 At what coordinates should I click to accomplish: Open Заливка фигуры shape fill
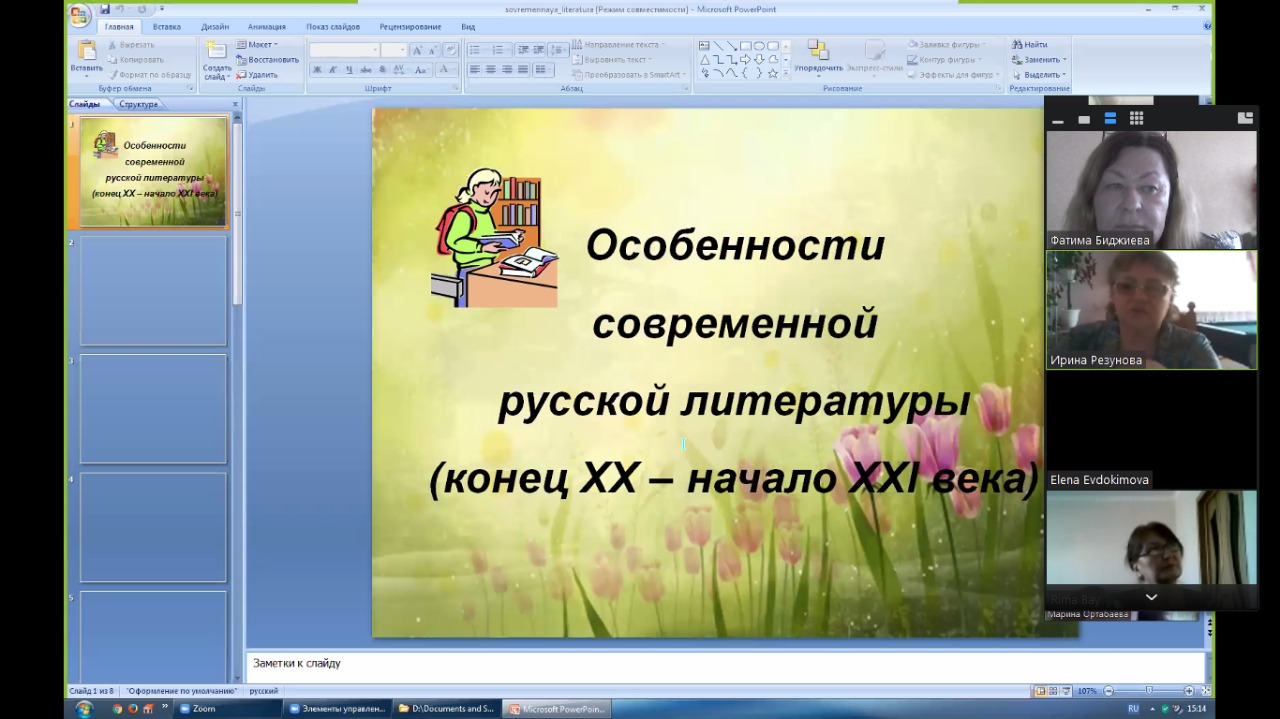click(x=945, y=45)
